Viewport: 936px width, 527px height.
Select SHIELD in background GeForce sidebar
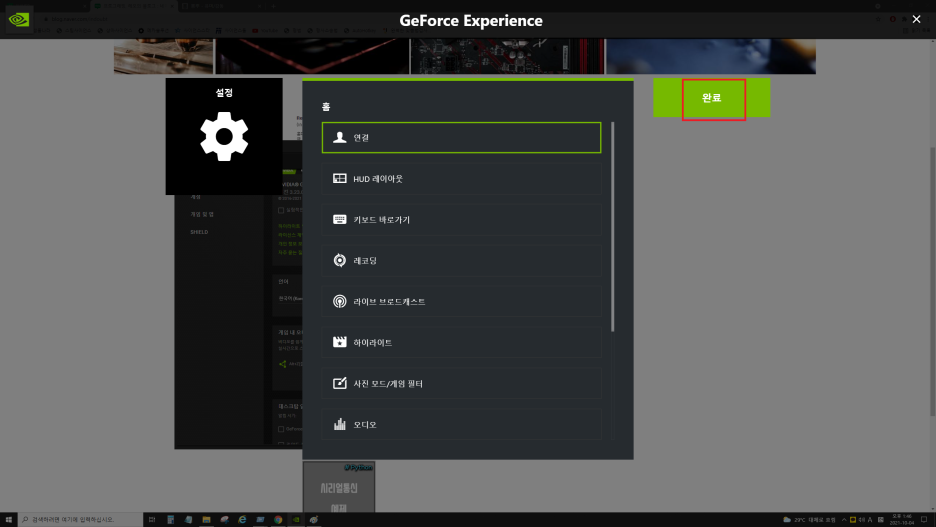[x=199, y=232]
